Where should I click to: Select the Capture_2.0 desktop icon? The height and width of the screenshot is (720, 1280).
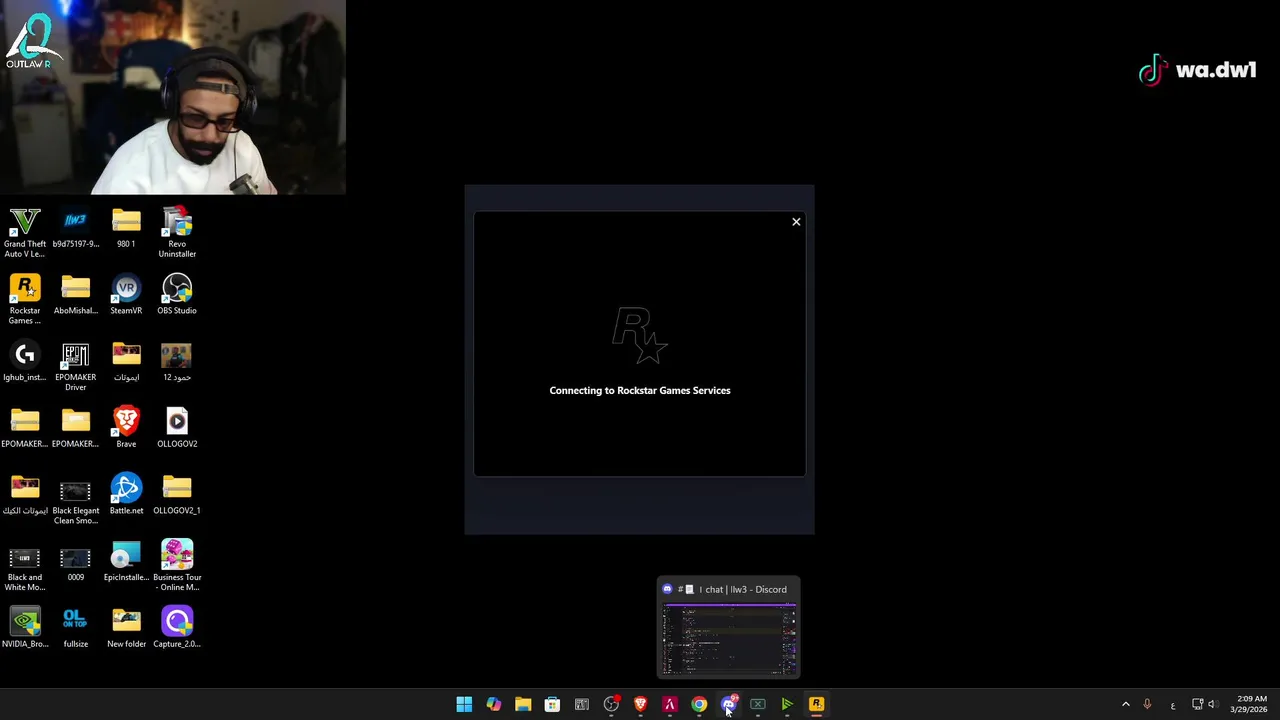(177, 628)
